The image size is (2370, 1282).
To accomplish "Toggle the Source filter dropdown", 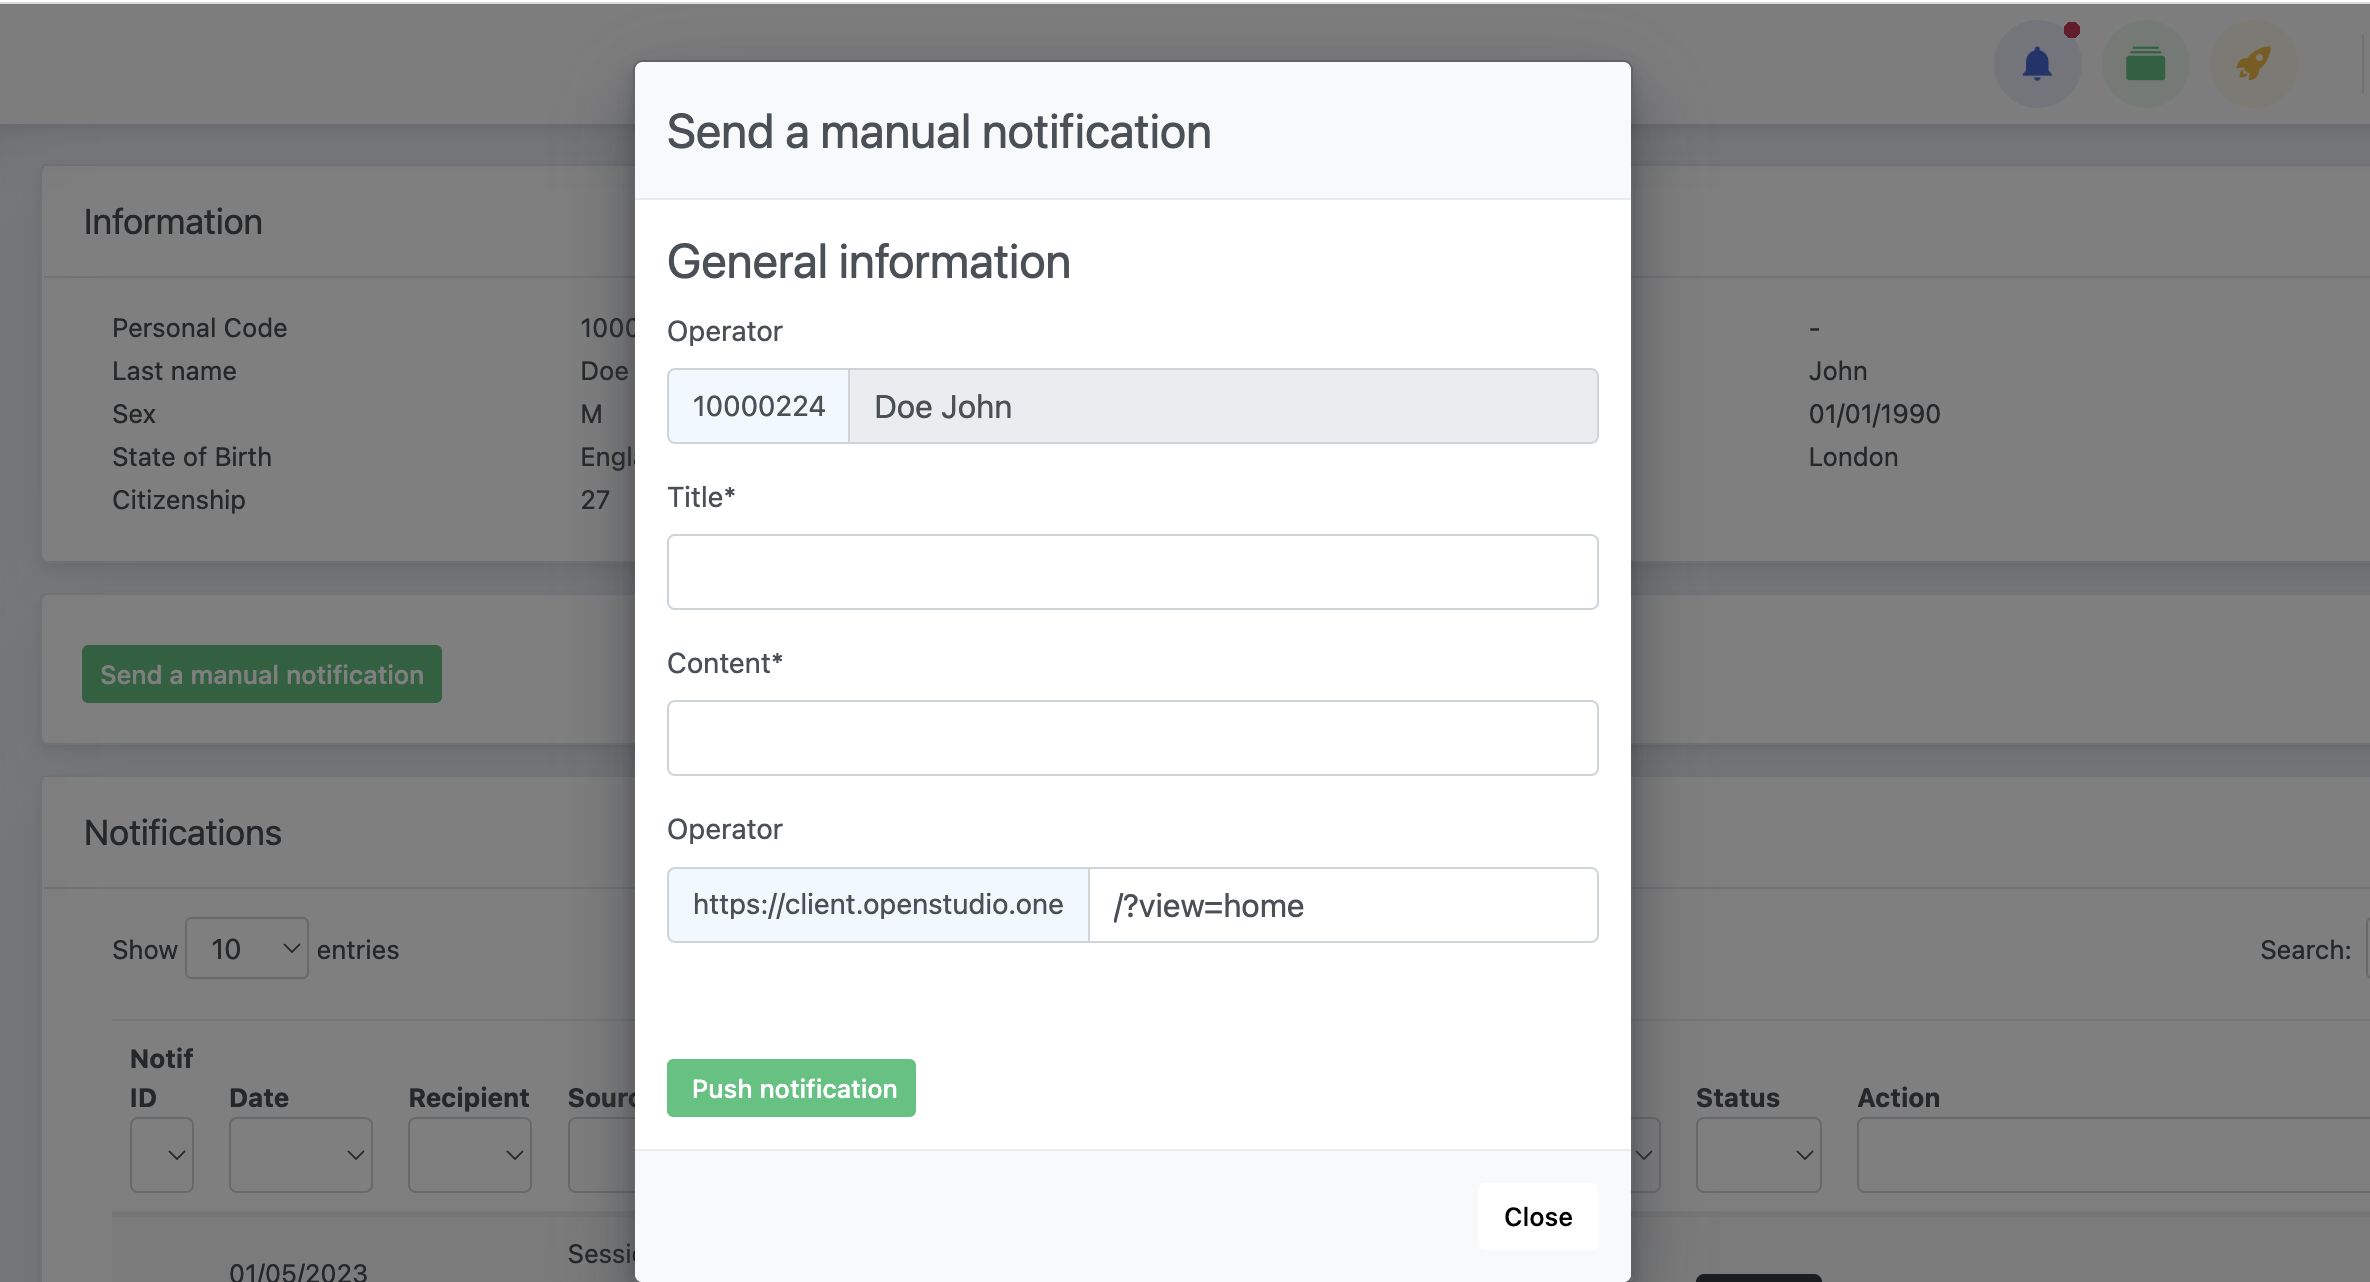I will (x=609, y=1154).
